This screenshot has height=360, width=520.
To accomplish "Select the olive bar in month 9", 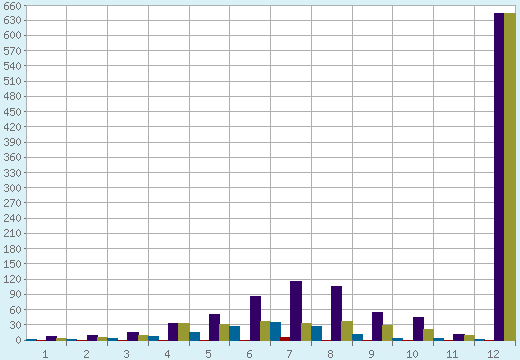I will (388, 333).
